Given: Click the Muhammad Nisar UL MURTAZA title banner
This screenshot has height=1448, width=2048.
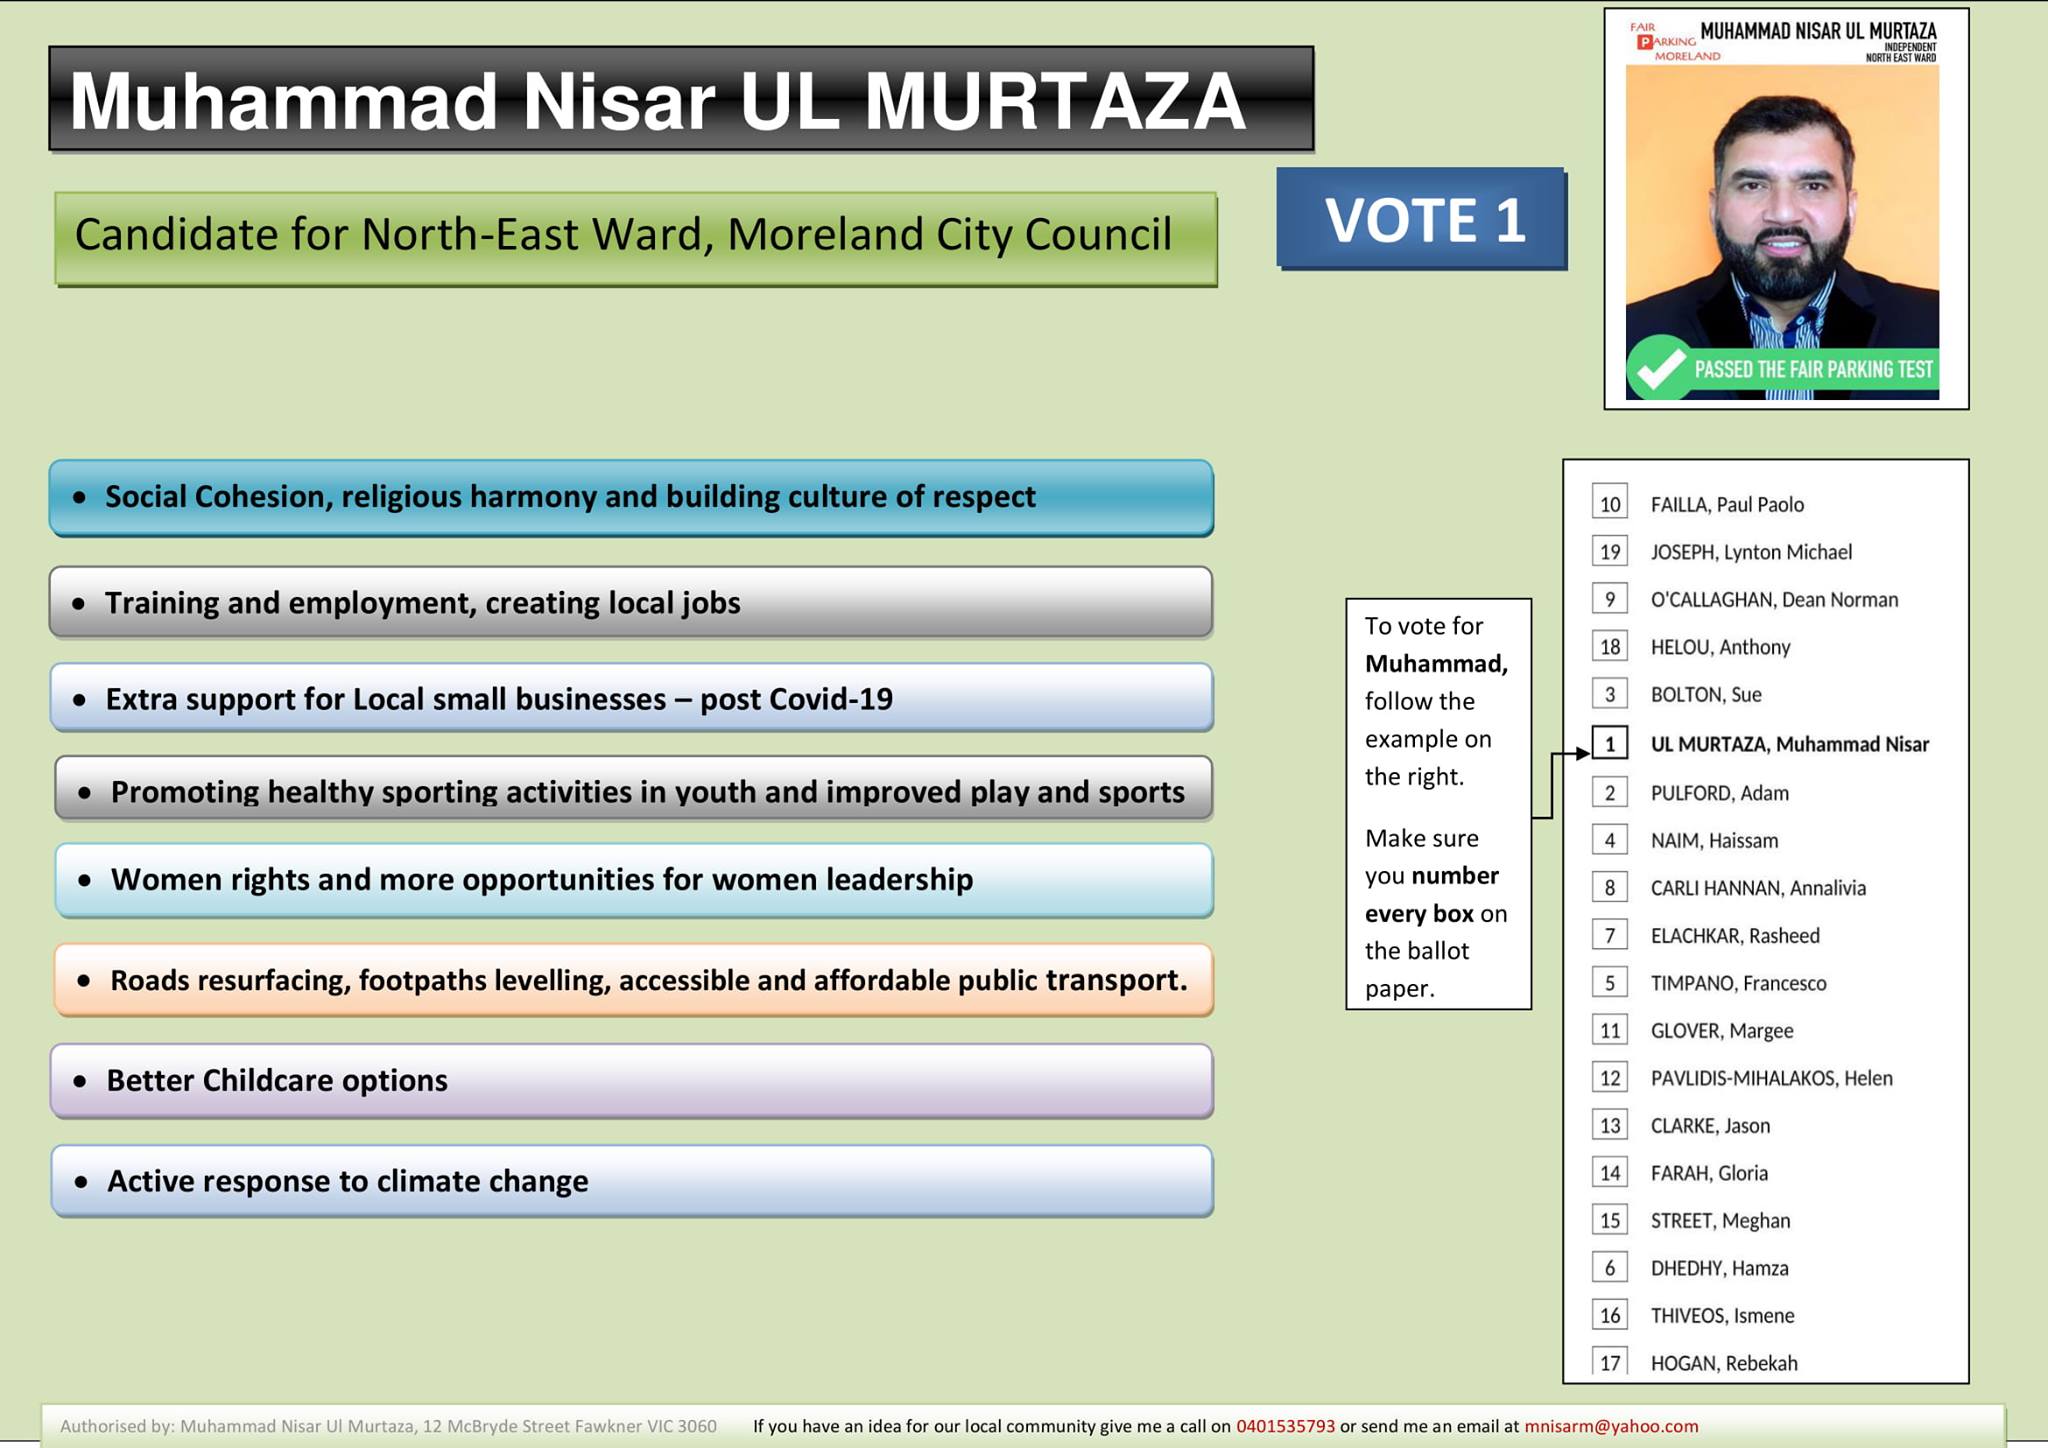Looking at the screenshot, I should click(681, 99).
